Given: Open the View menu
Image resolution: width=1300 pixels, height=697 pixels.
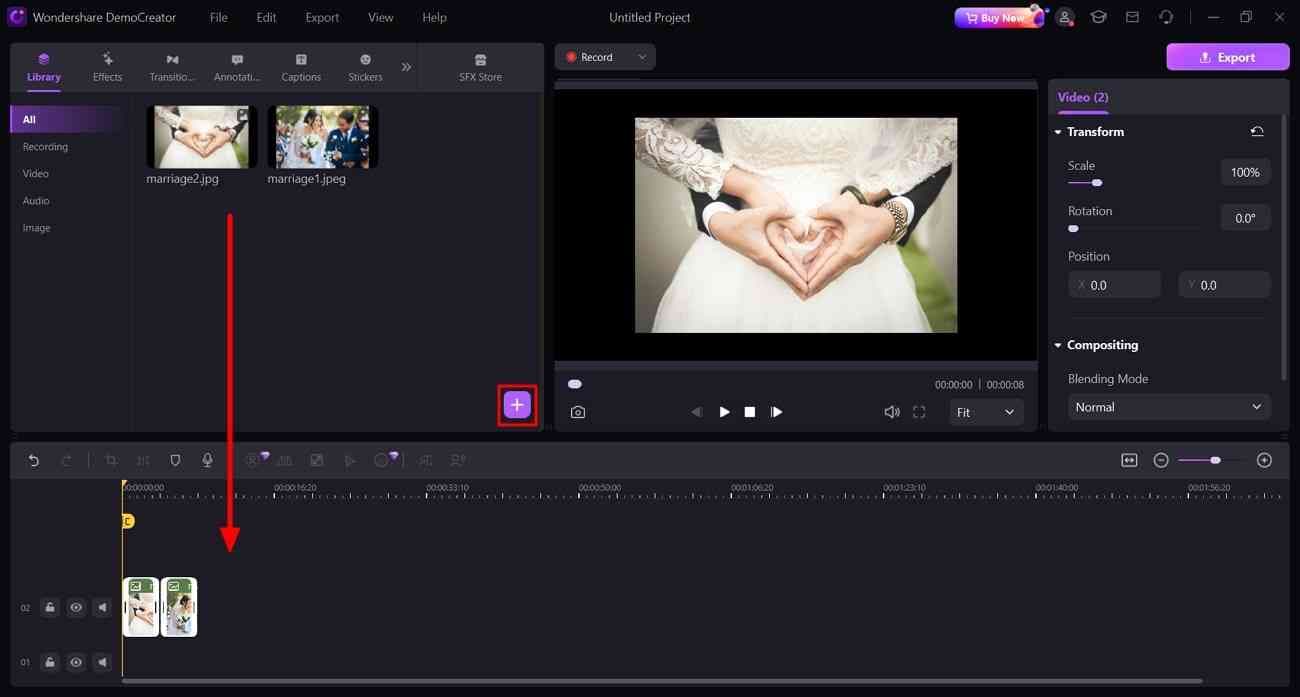Looking at the screenshot, I should (x=380, y=17).
